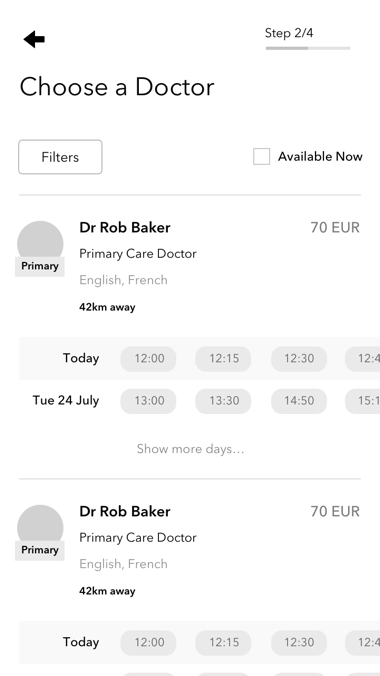Pick Today 12:00 slot for first doctor
Viewport: 380px width, 676px height.
[x=148, y=359]
